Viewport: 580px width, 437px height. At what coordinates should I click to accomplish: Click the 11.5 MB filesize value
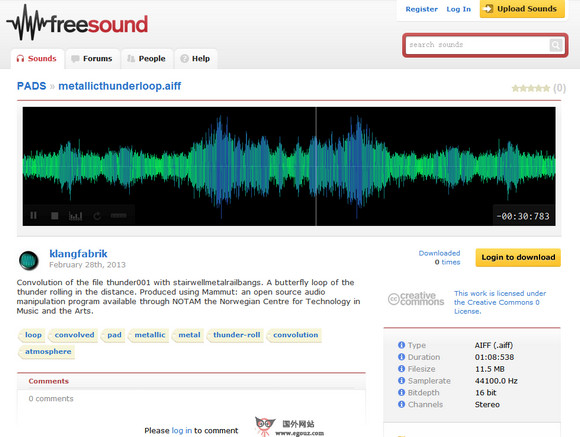point(490,369)
